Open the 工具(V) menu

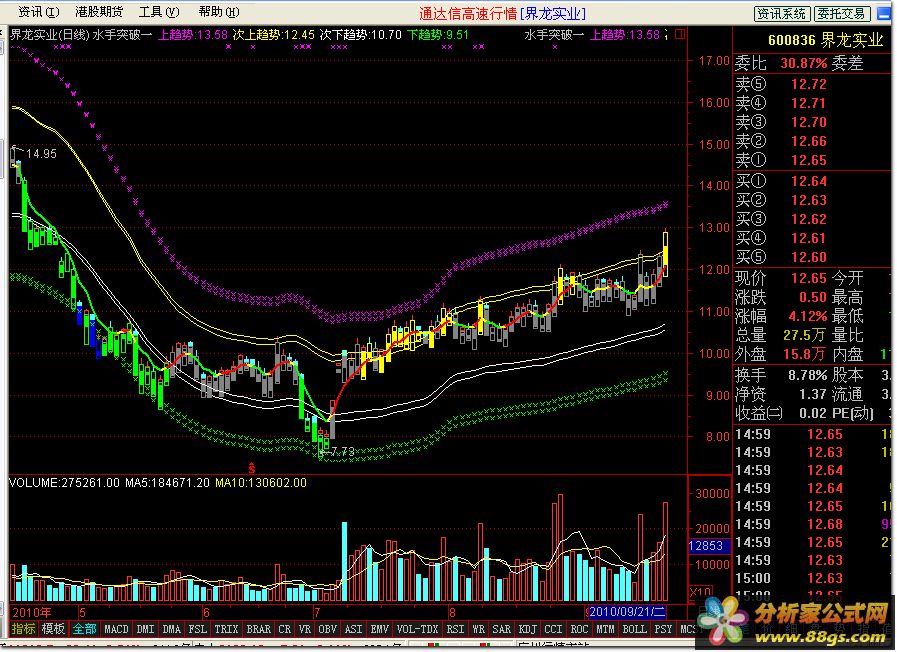(x=158, y=12)
